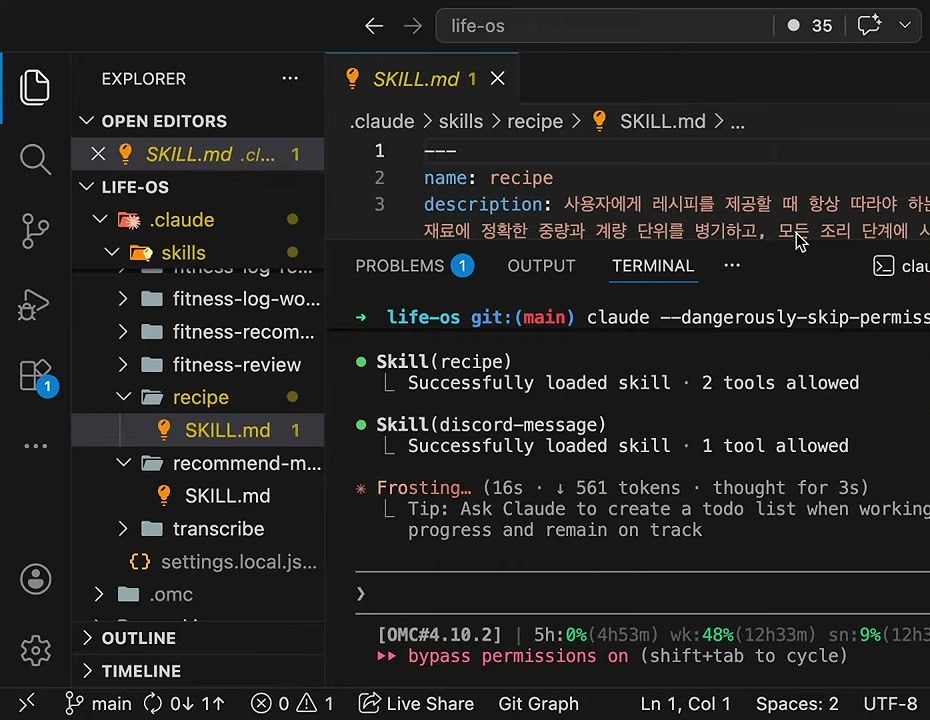This screenshot has width=930, height=720.
Task: Go forward with the navigation arrow
Action: pyautogui.click(x=413, y=26)
